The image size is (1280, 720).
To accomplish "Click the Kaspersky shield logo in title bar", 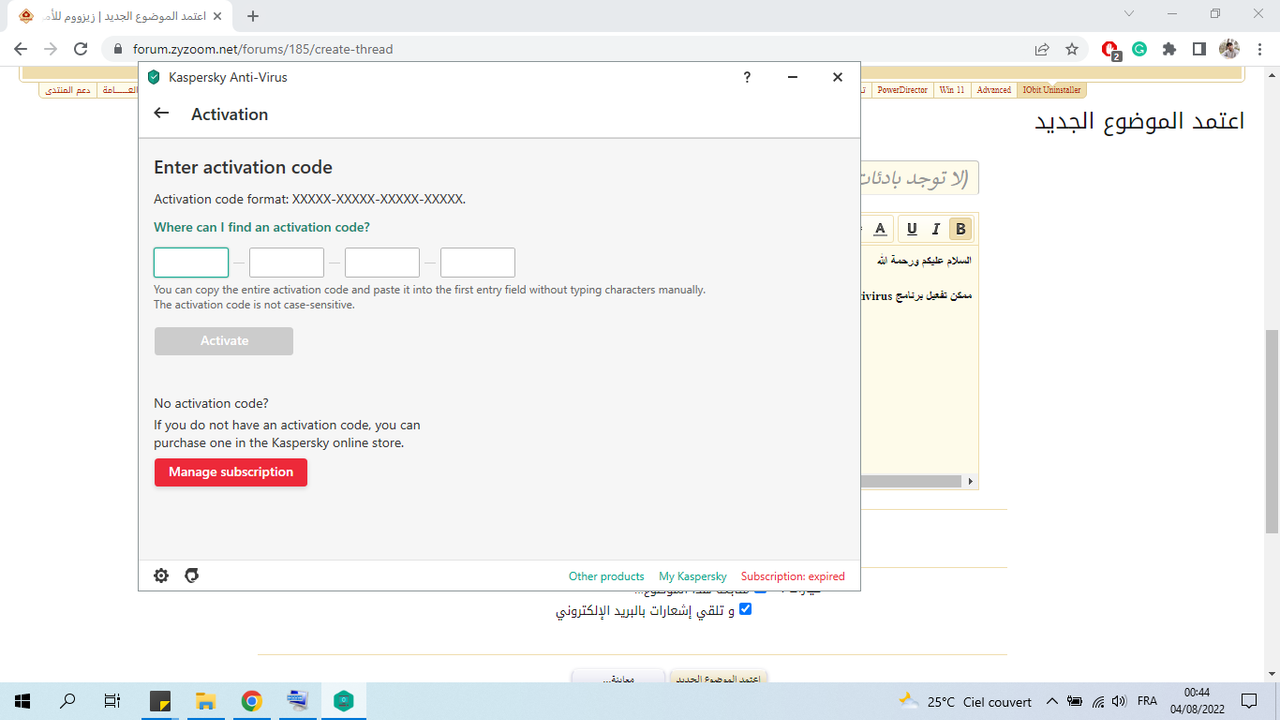I will point(153,77).
